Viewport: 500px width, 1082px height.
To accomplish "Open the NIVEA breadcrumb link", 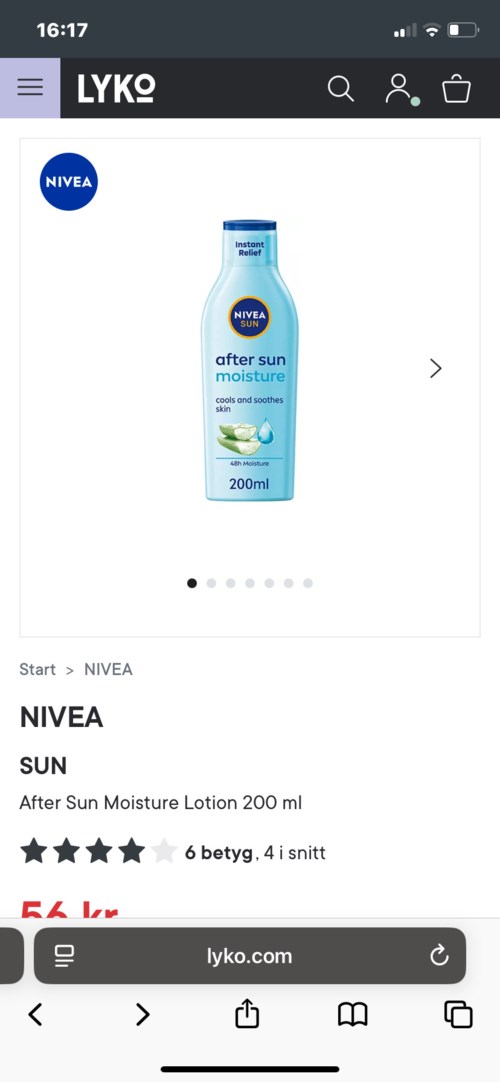I will click(x=108, y=669).
